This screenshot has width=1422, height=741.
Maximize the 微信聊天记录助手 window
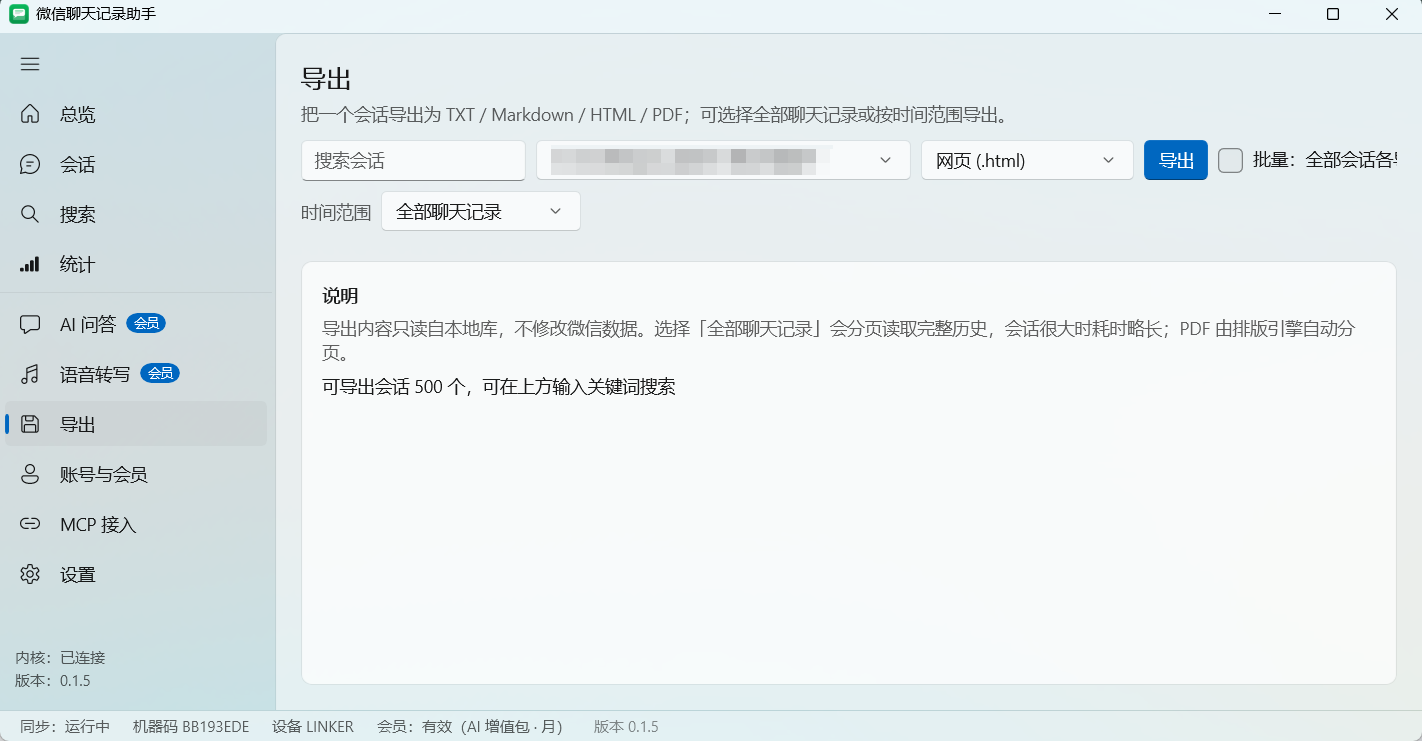1333,14
